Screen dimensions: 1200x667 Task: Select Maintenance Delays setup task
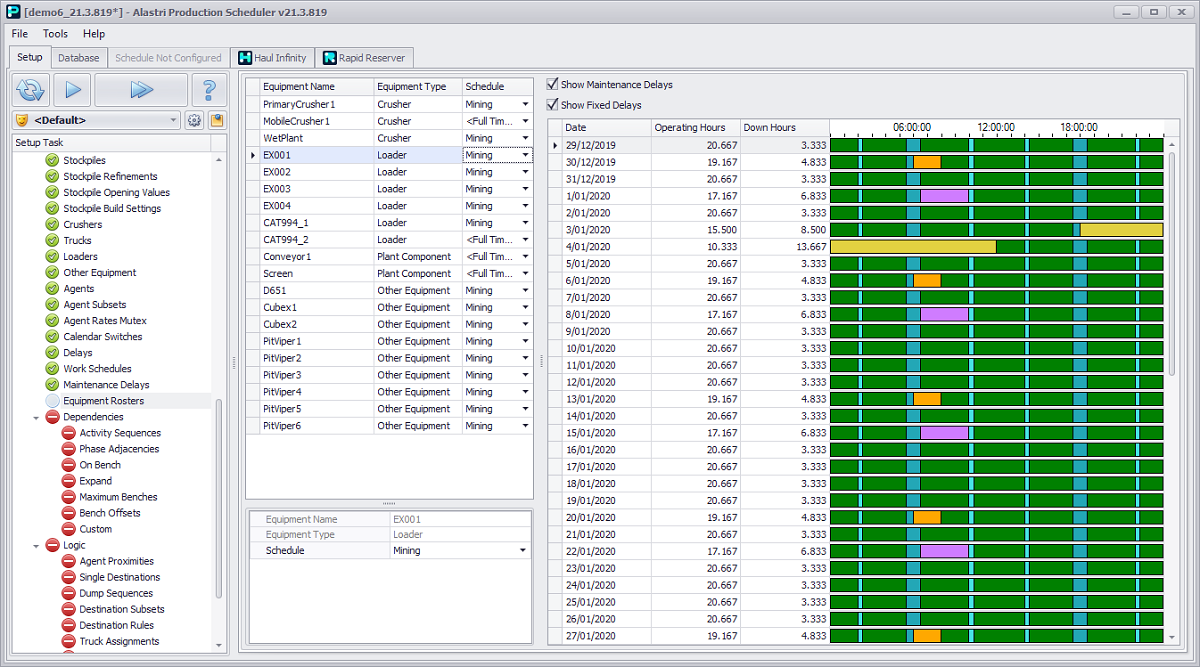106,385
